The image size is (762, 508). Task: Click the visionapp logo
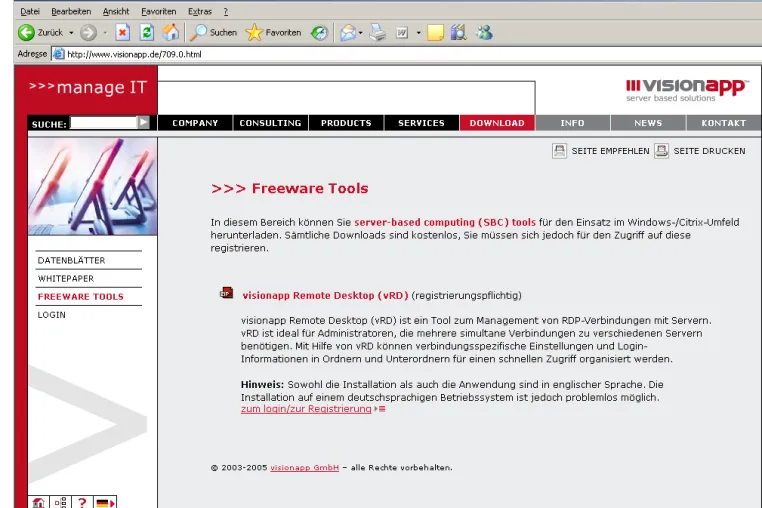tap(687, 90)
